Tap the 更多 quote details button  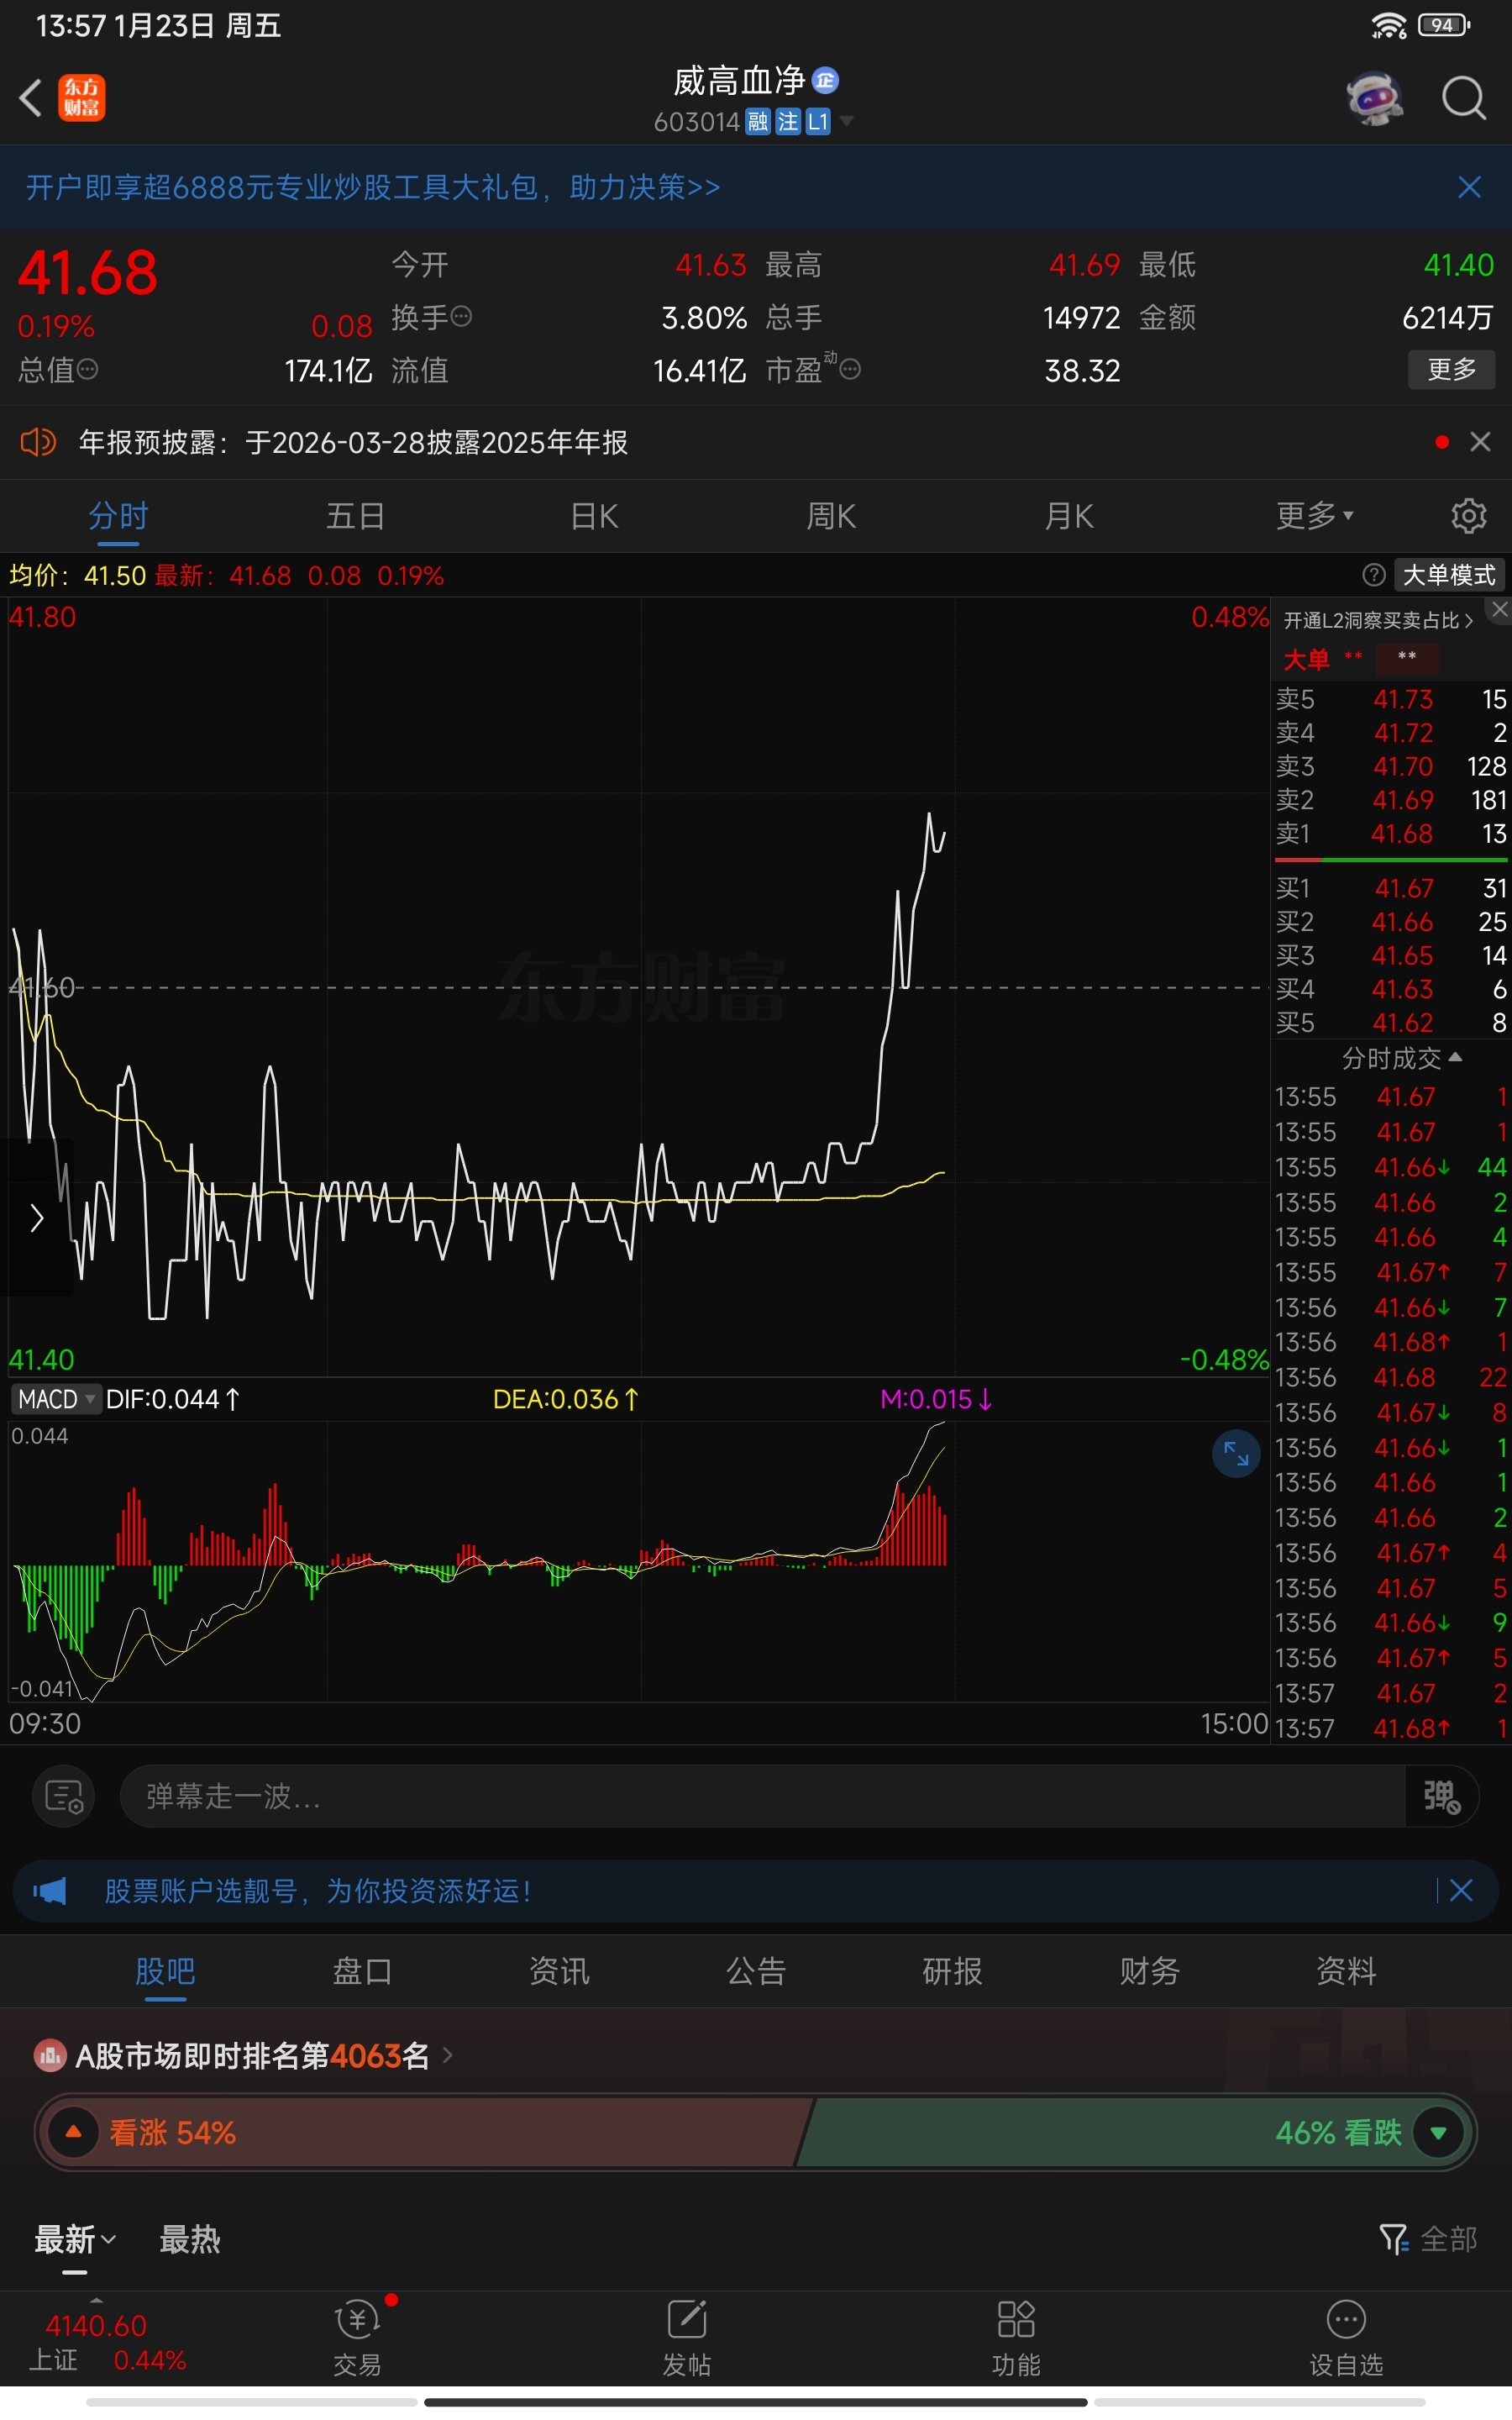pos(1451,369)
